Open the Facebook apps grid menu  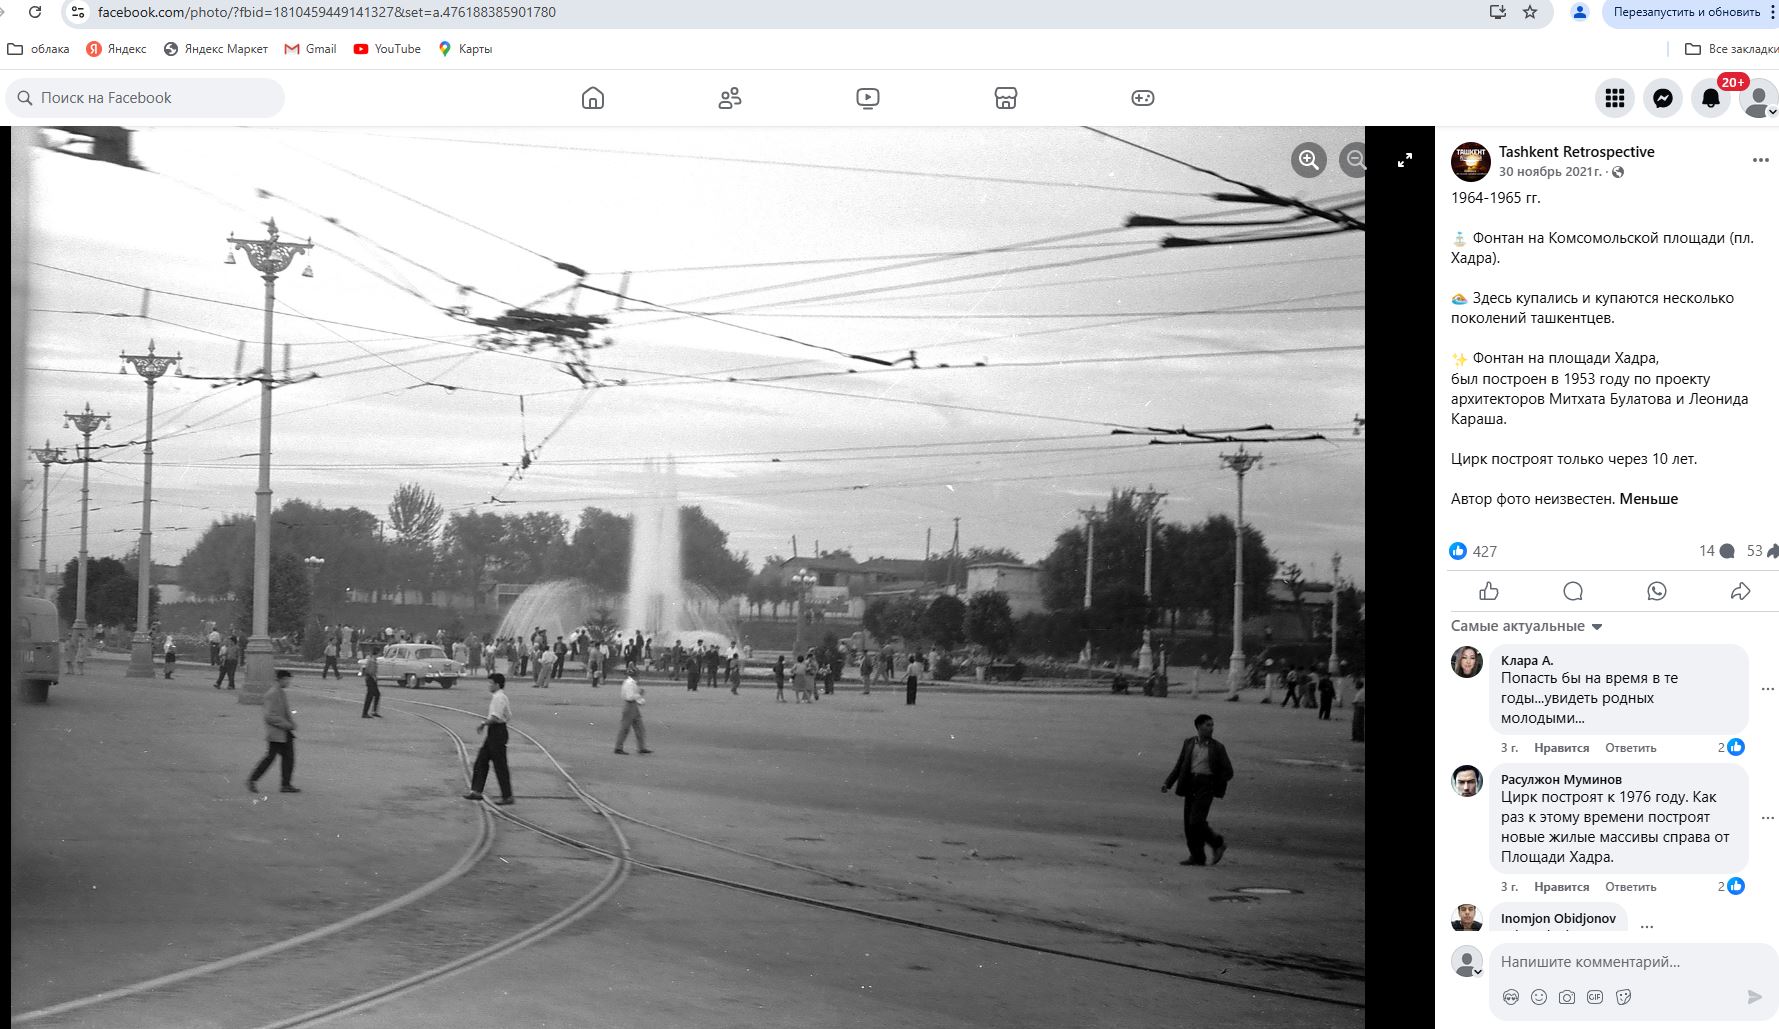[x=1614, y=98]
